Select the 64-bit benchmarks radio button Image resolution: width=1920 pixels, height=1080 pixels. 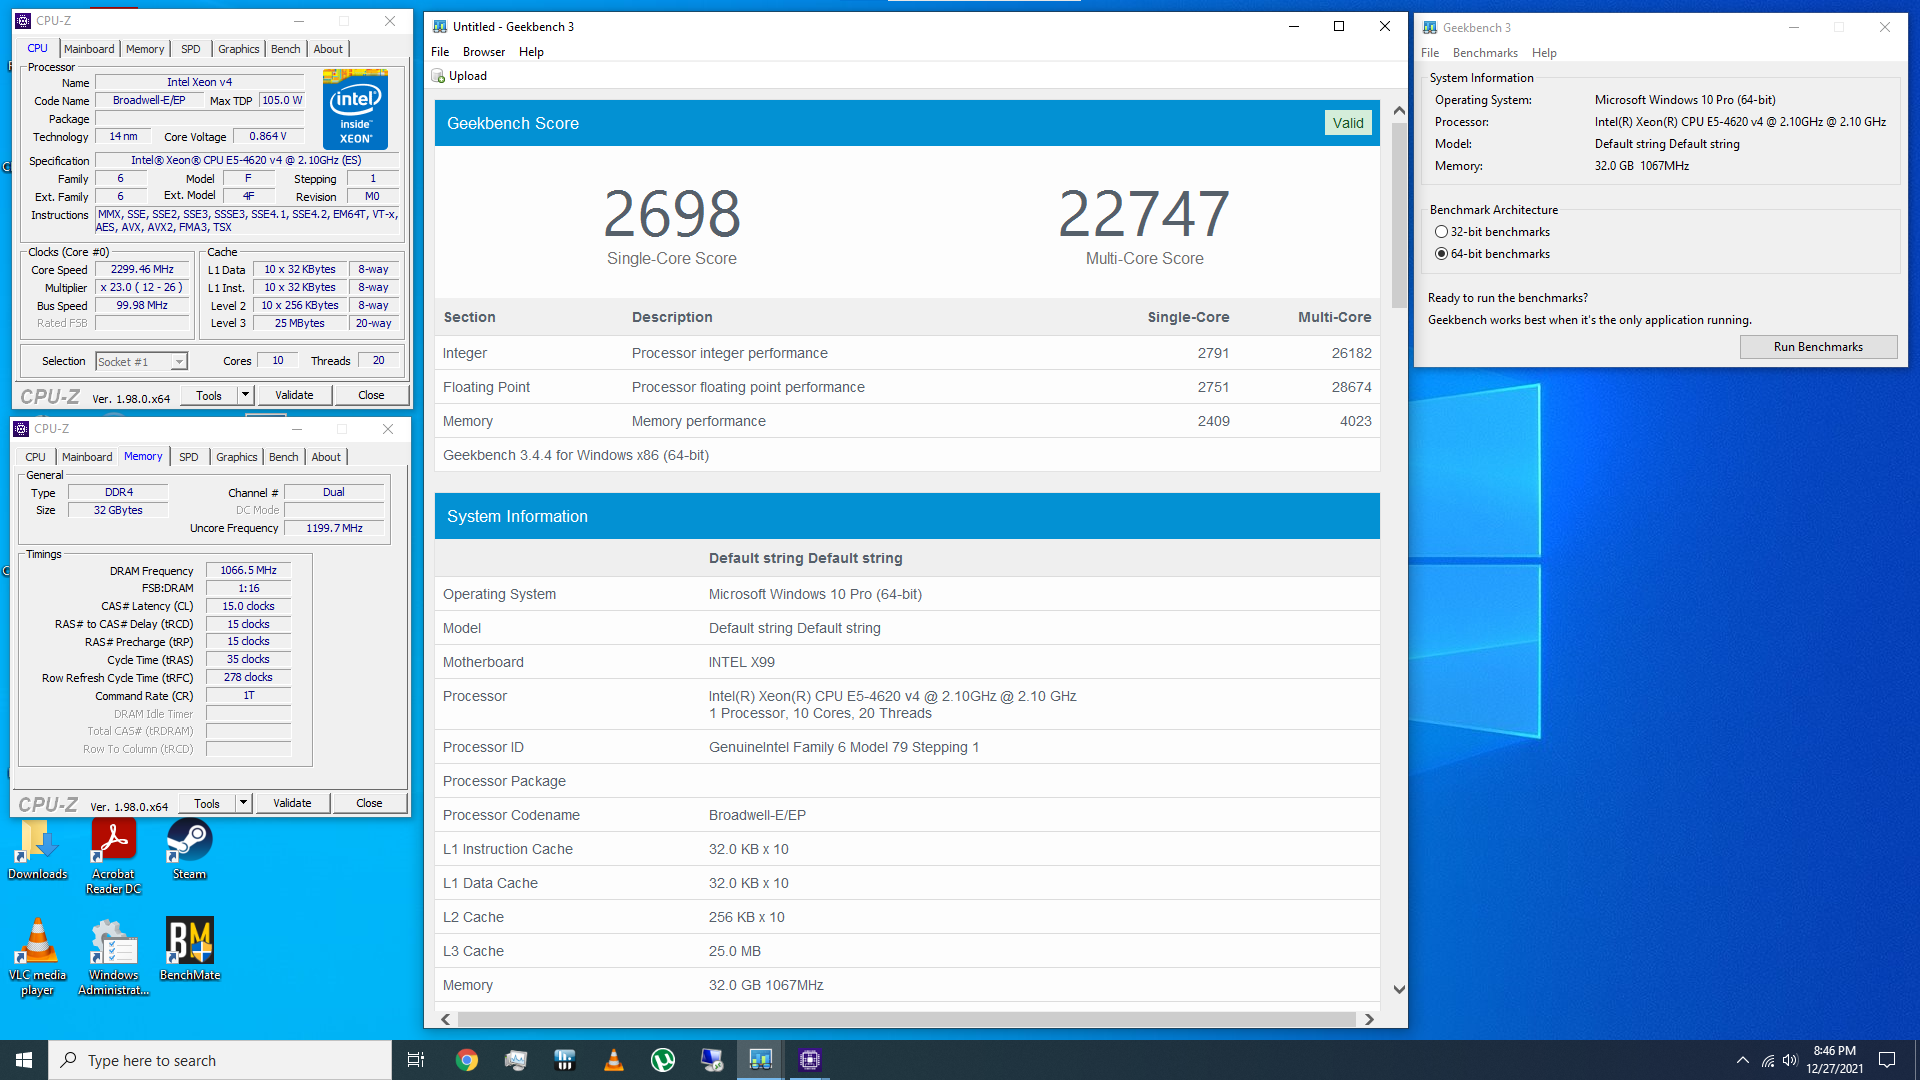pos(1441,254)
